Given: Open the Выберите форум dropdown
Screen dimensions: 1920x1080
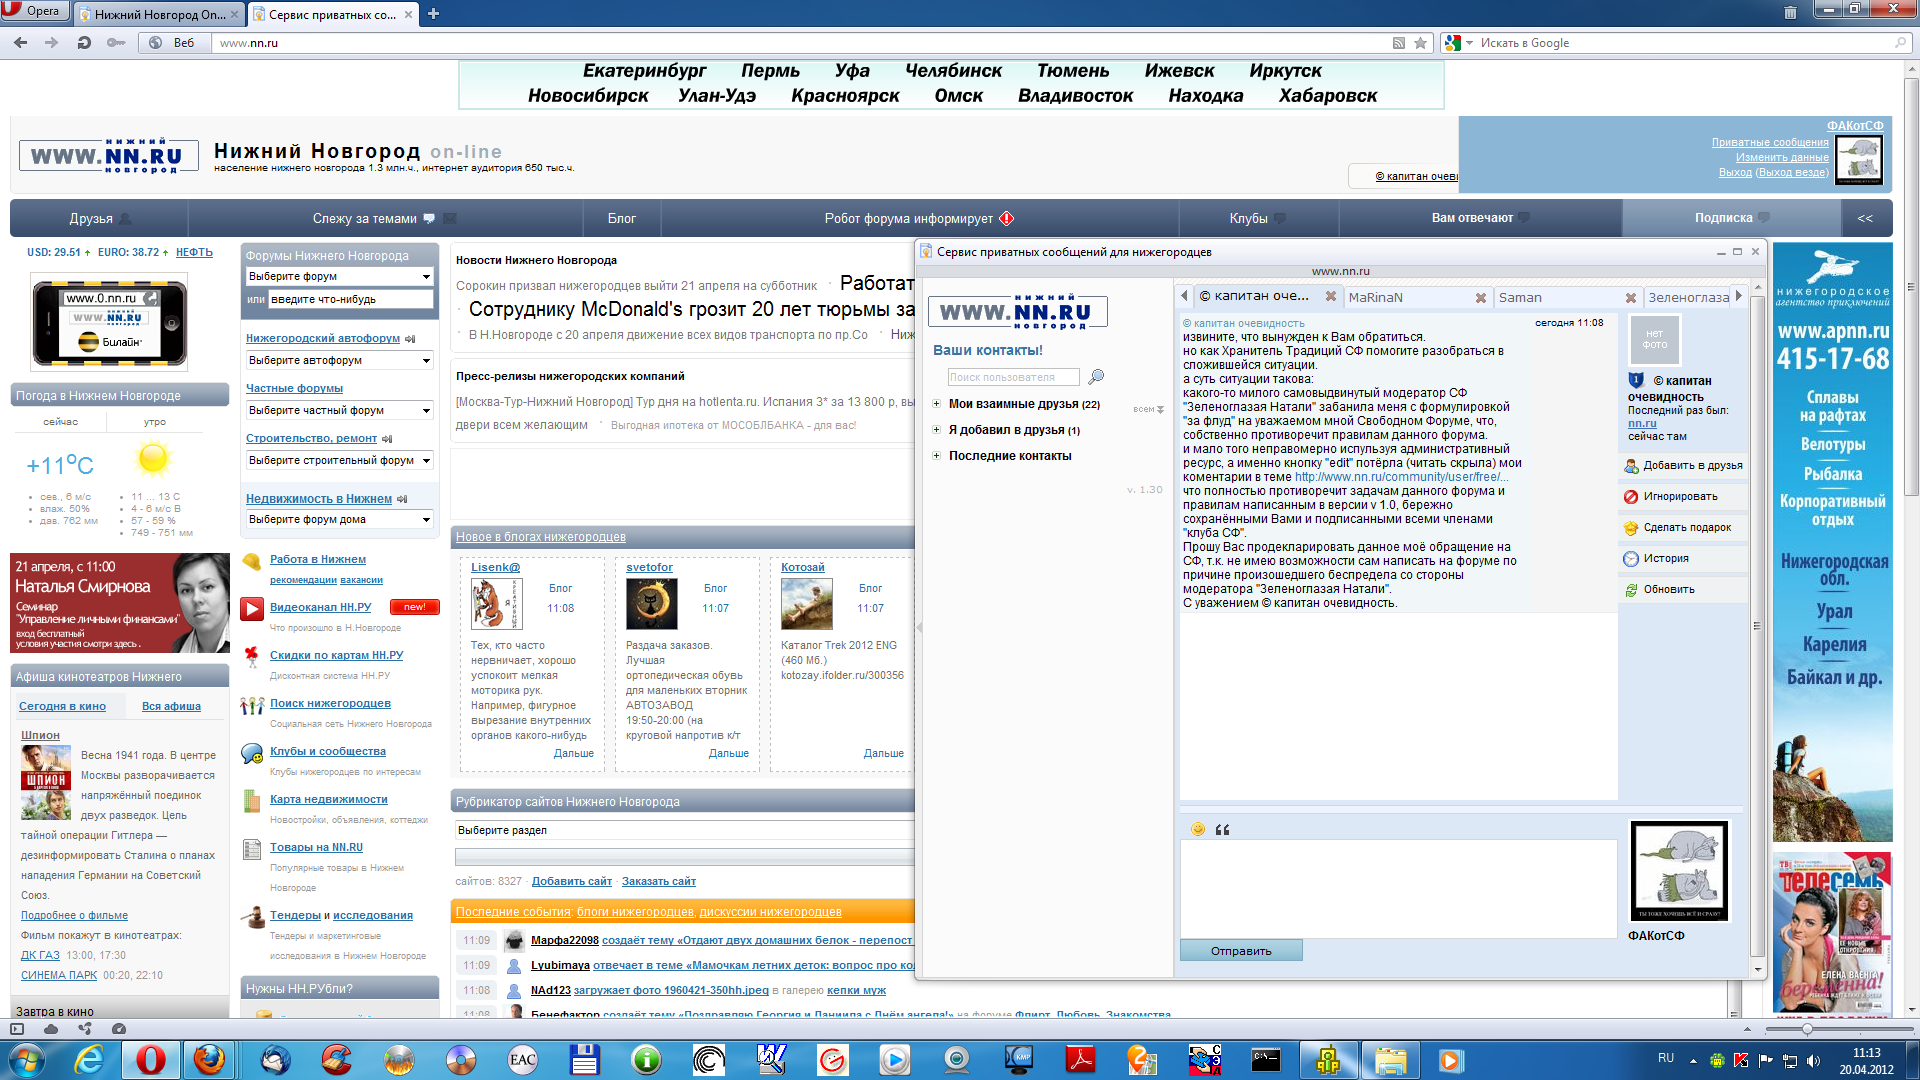Looking at the screenshot, I should point(340,277).
